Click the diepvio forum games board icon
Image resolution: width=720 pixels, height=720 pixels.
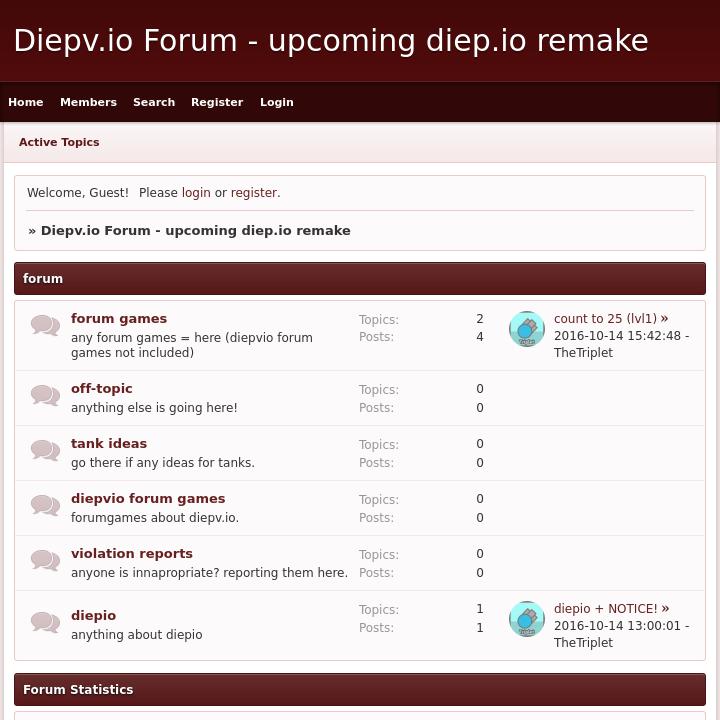pyautogui.click(x=45, y=505)
